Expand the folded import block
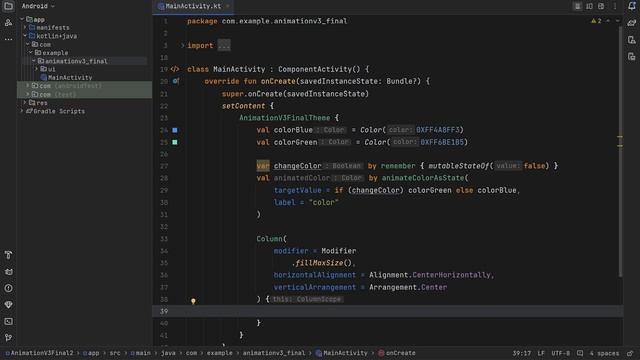 coord(182,45)
